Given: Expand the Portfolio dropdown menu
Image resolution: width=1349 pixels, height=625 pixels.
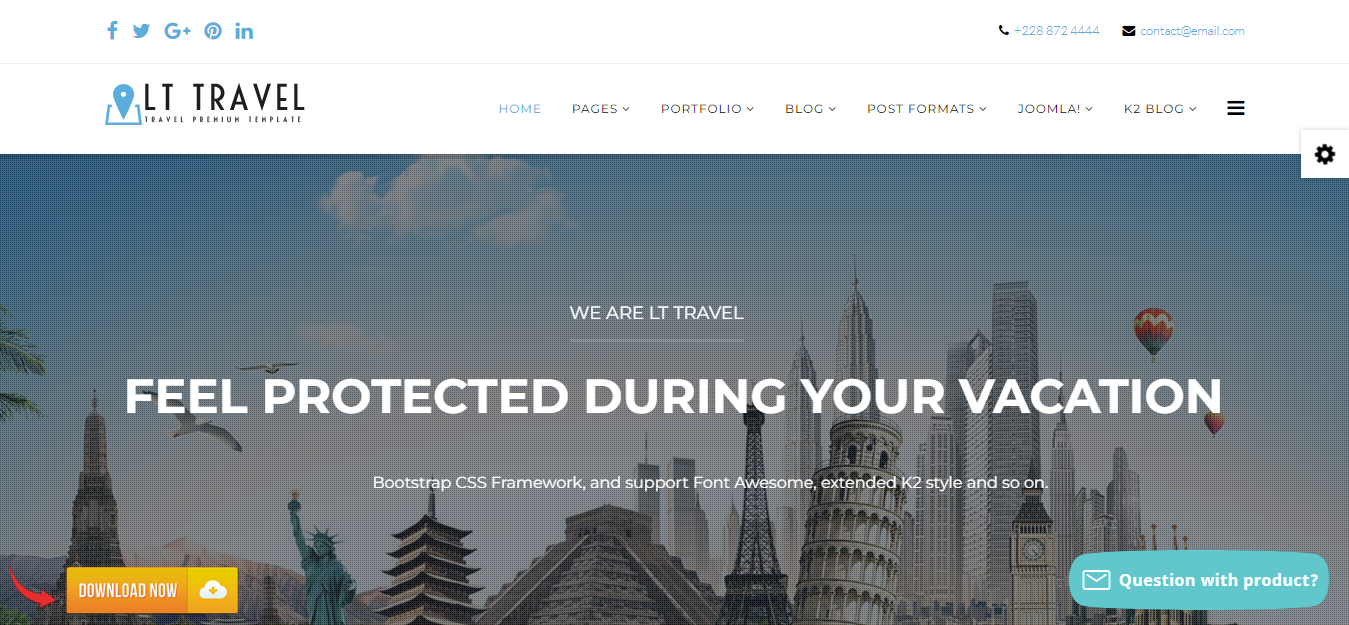Looking at the screenshot, I should click(707, 108).
